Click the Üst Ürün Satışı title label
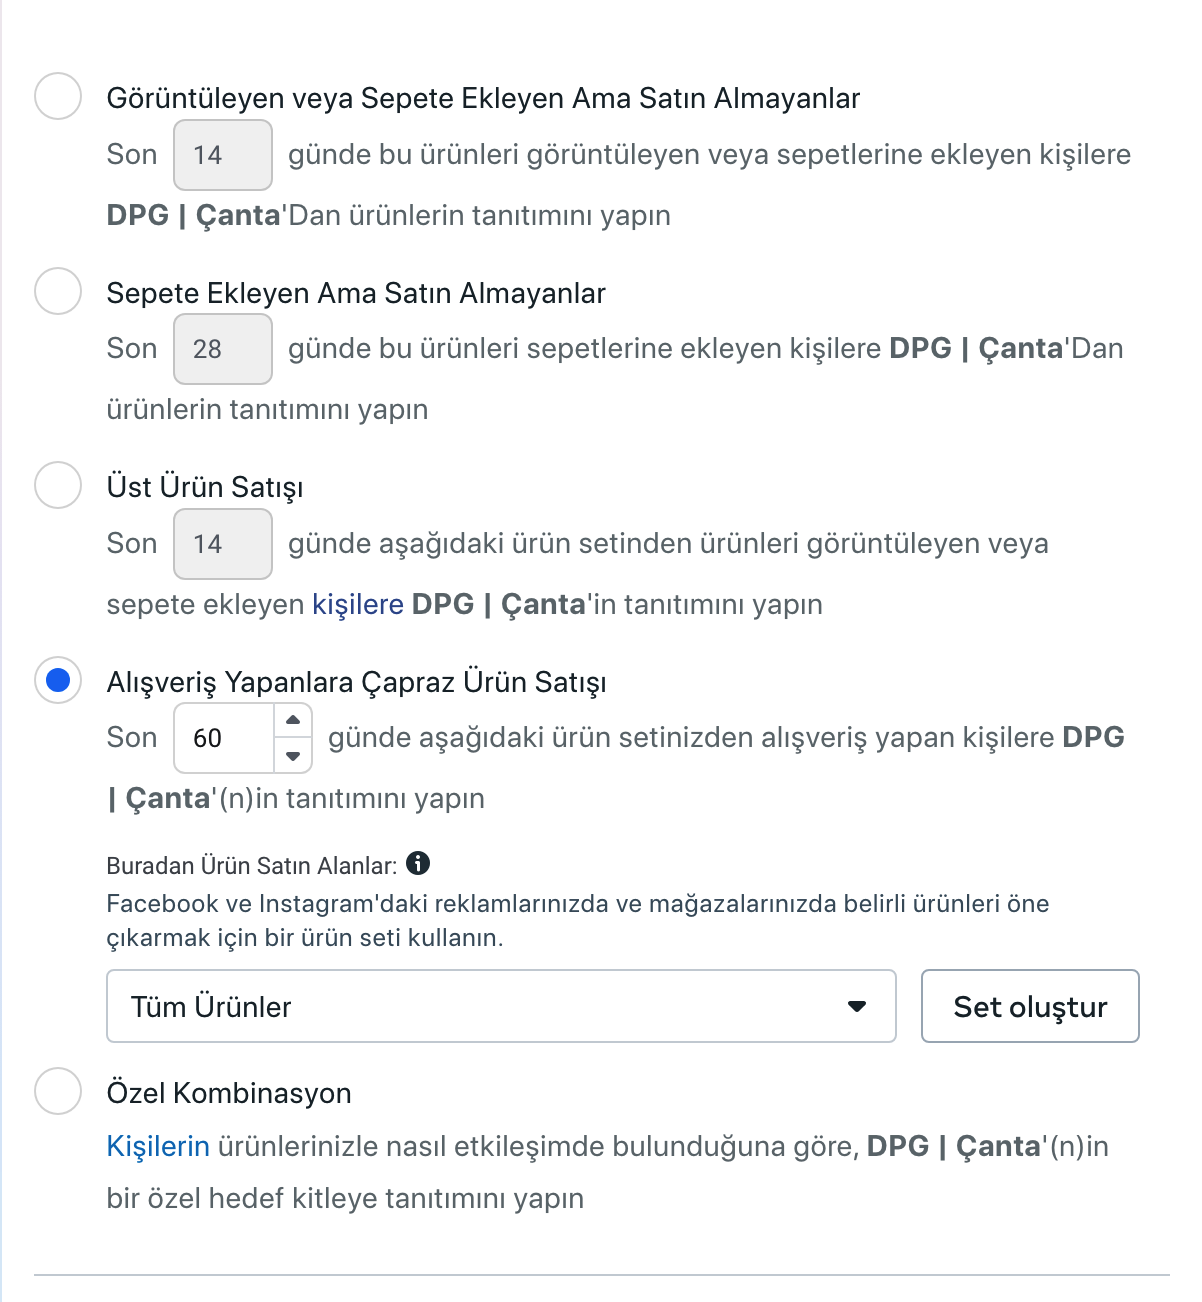Screen dimensions: 1202x1302 [x=205, y=487]
